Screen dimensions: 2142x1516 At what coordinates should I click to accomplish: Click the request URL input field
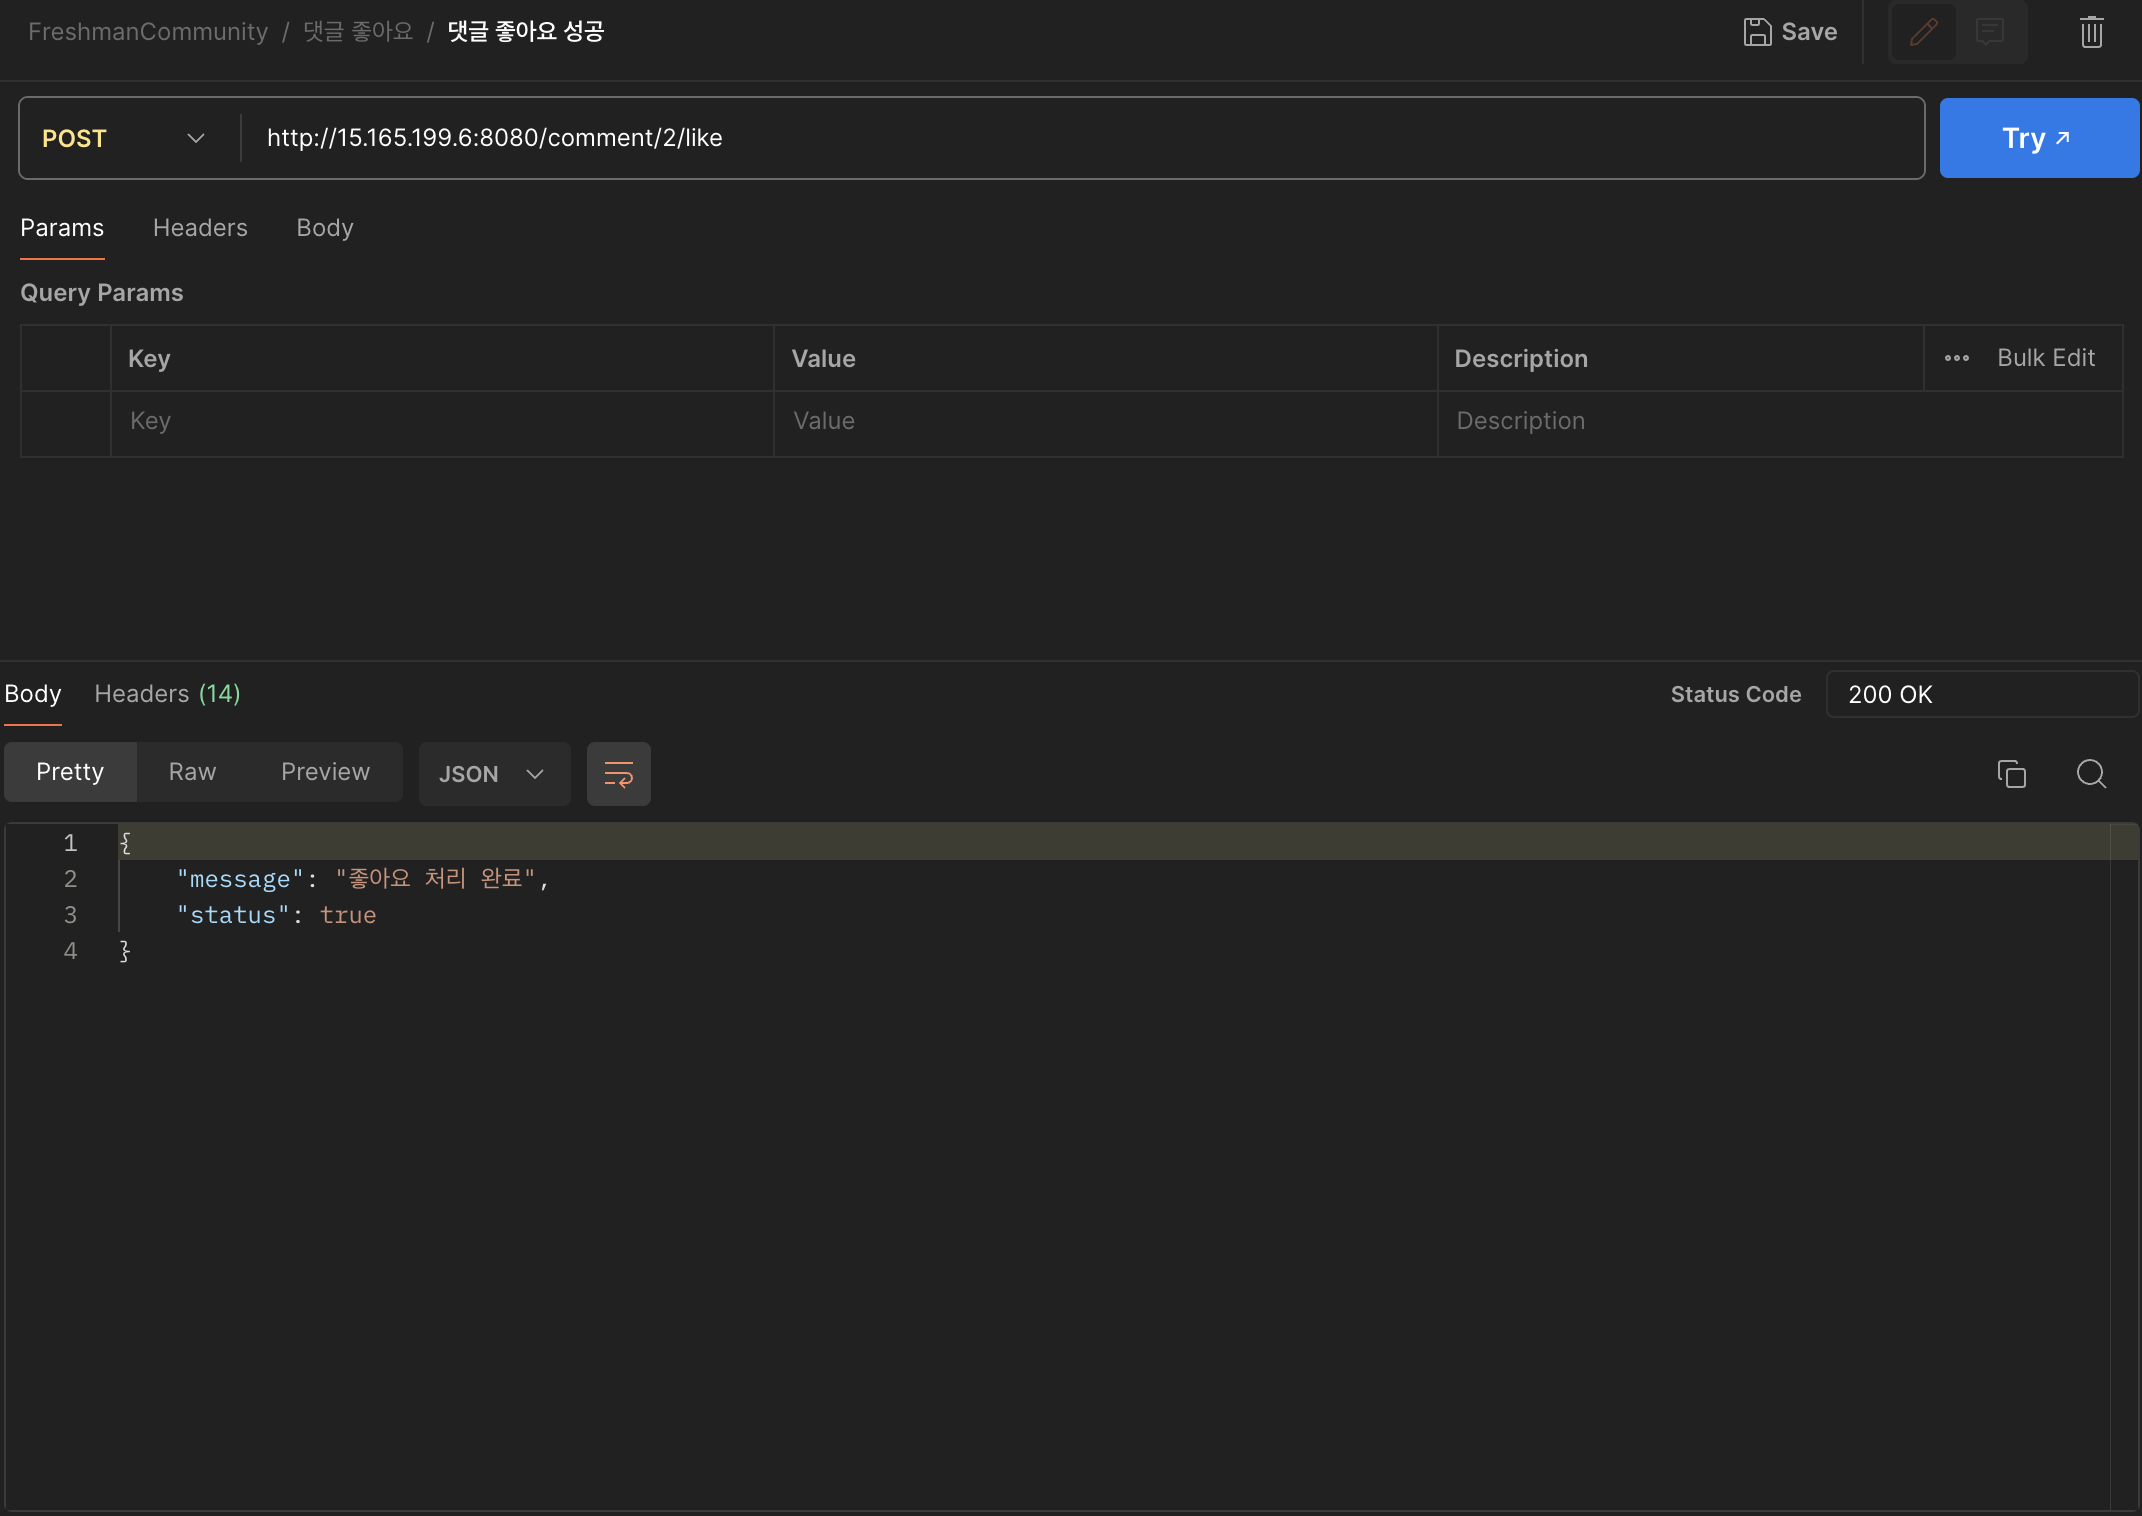1080,138
